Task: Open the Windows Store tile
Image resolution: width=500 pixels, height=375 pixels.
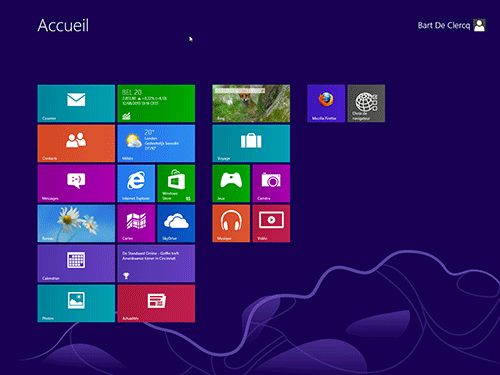Action: coord(176,183)
